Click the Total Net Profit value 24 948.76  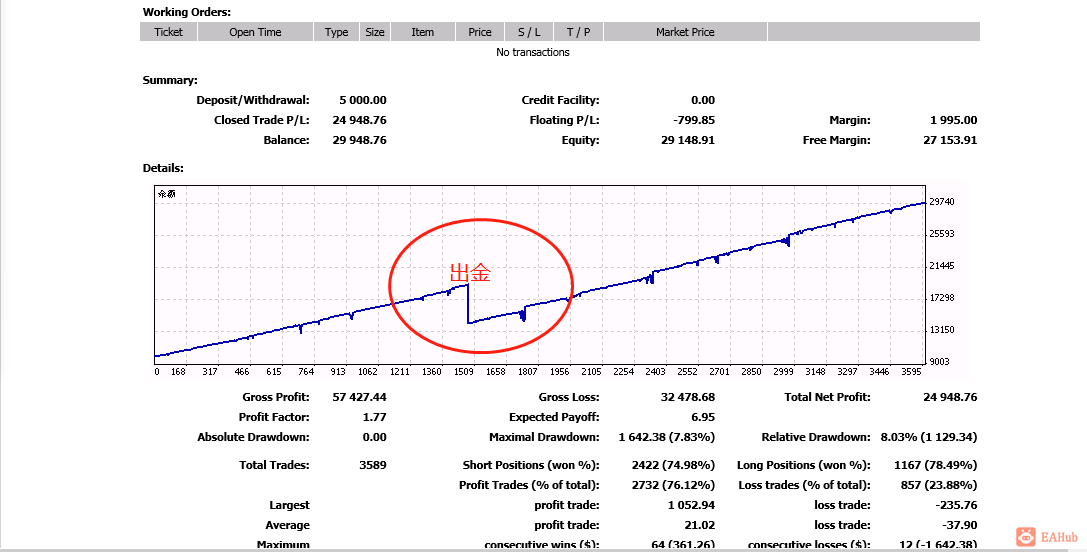pyautogui.click(x=950, y=397)
